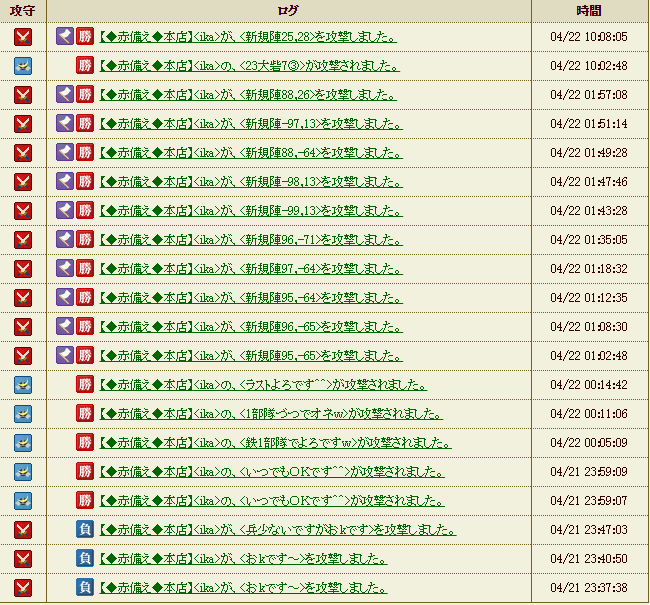650x605 pixels.
Task: Click blue defense icon in 10:02:48 row
Action: [x=23, y=66]
